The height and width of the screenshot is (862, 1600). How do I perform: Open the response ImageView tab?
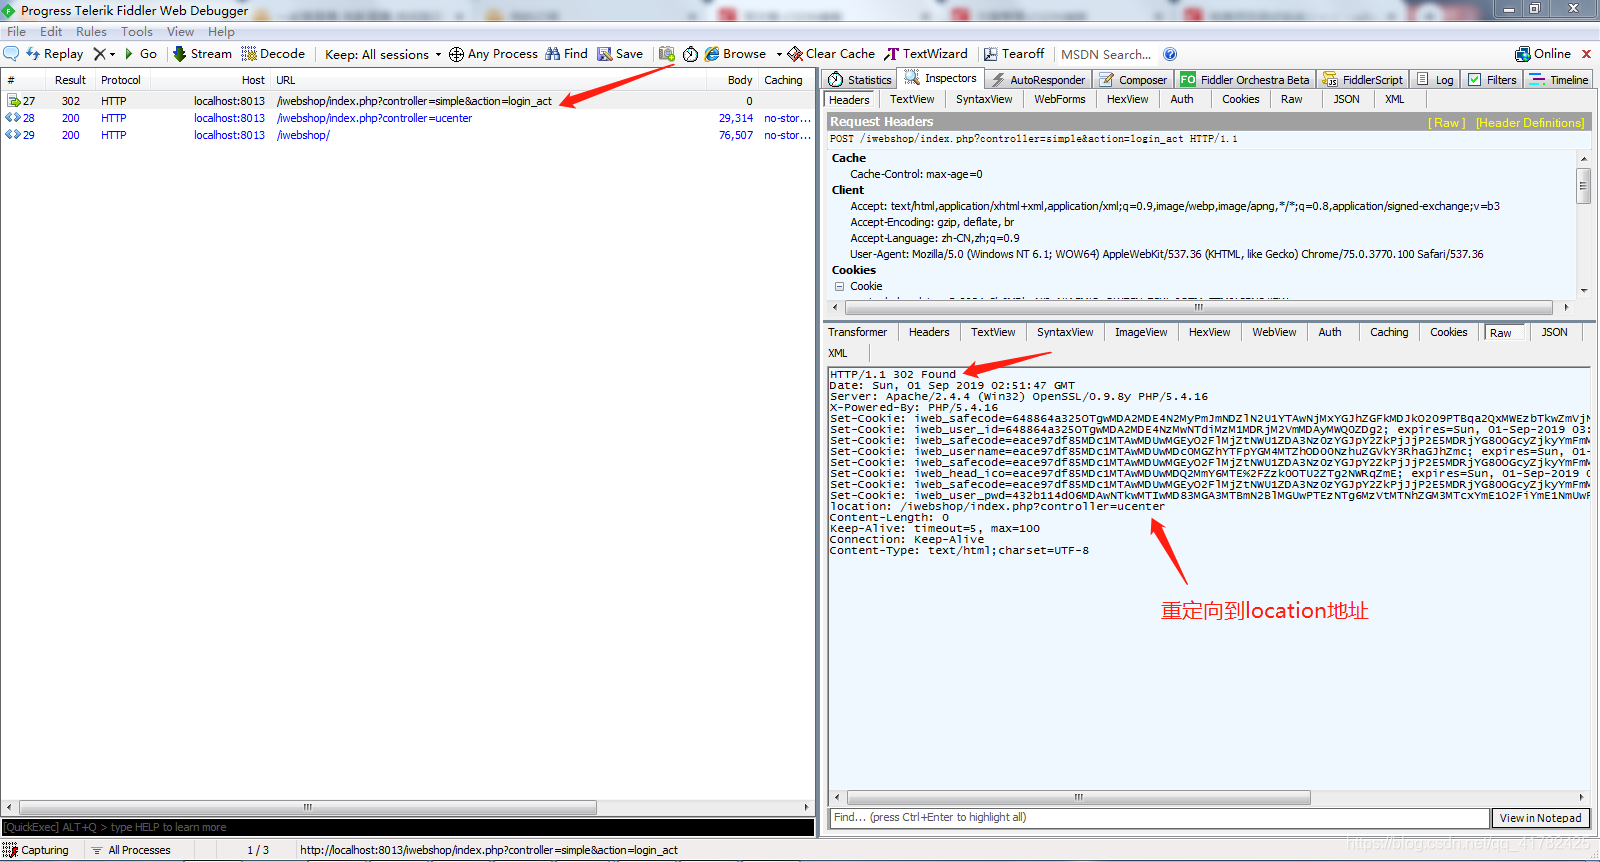pyautogui.click(x=1141, y=332)
